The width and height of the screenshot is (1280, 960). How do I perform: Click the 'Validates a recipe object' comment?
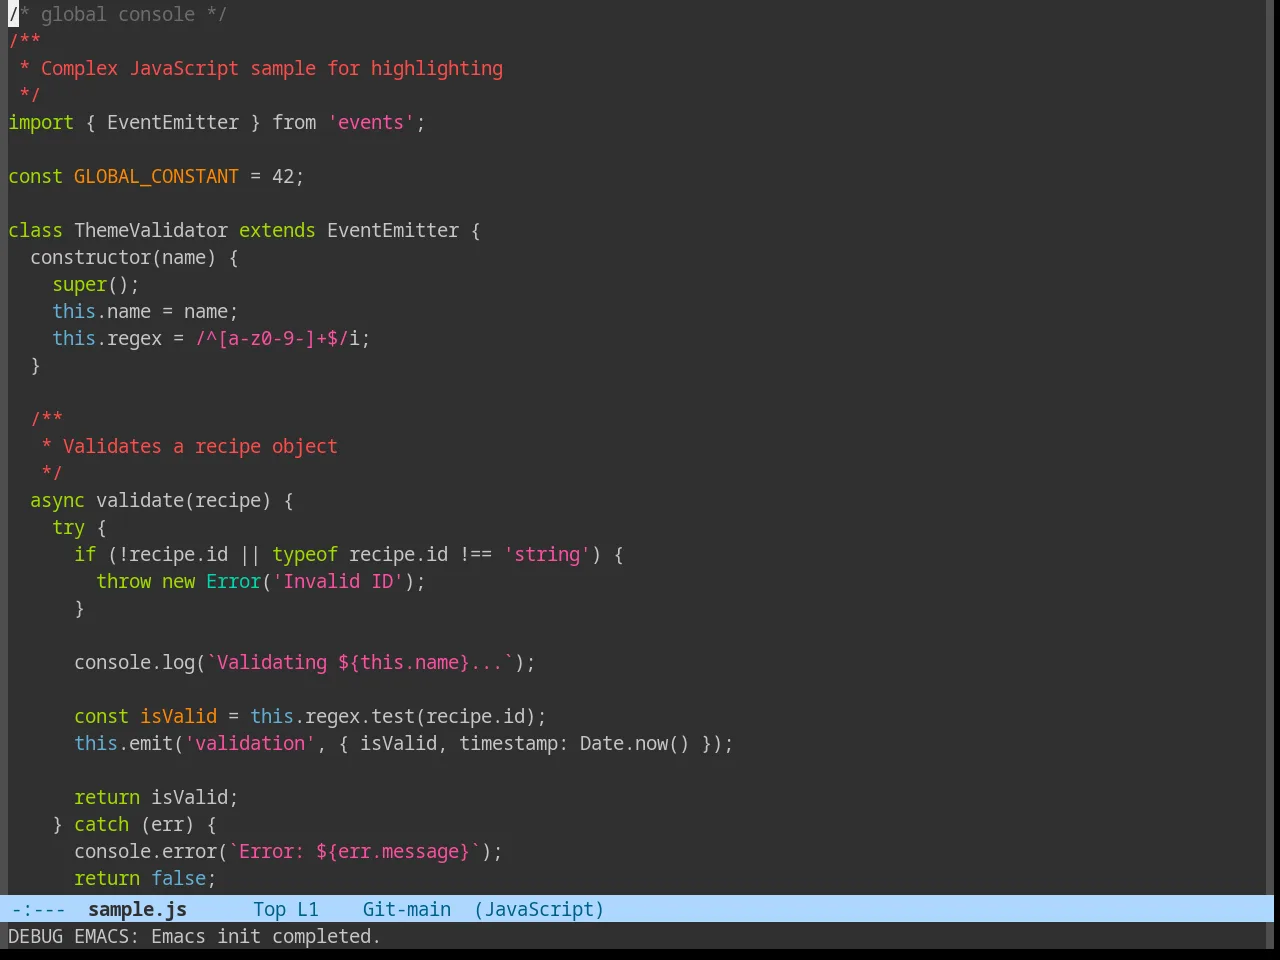click(x=200, y=446)
